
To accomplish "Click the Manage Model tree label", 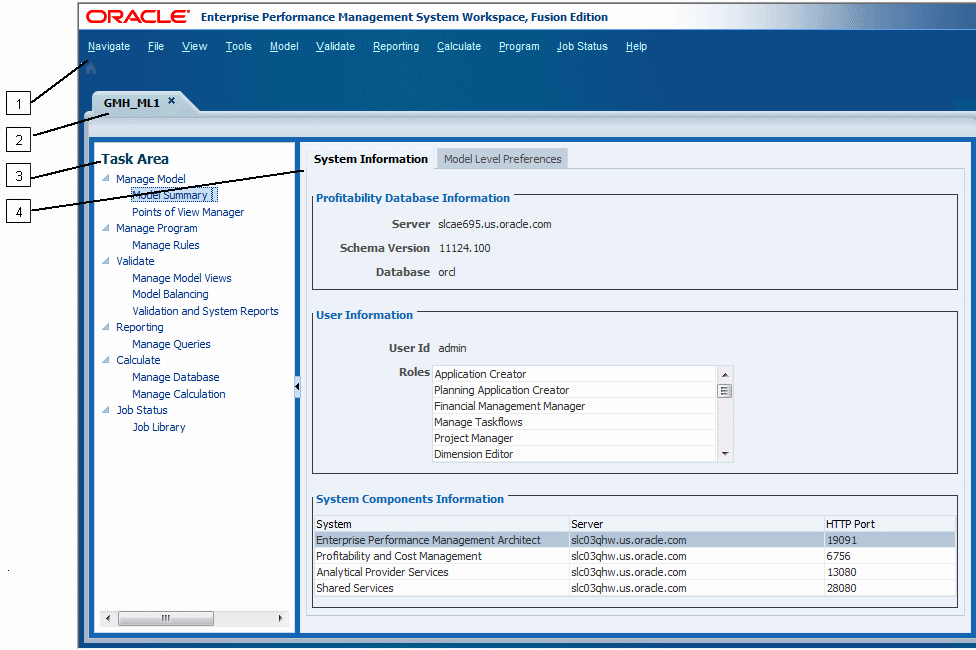I will [151, 179].
